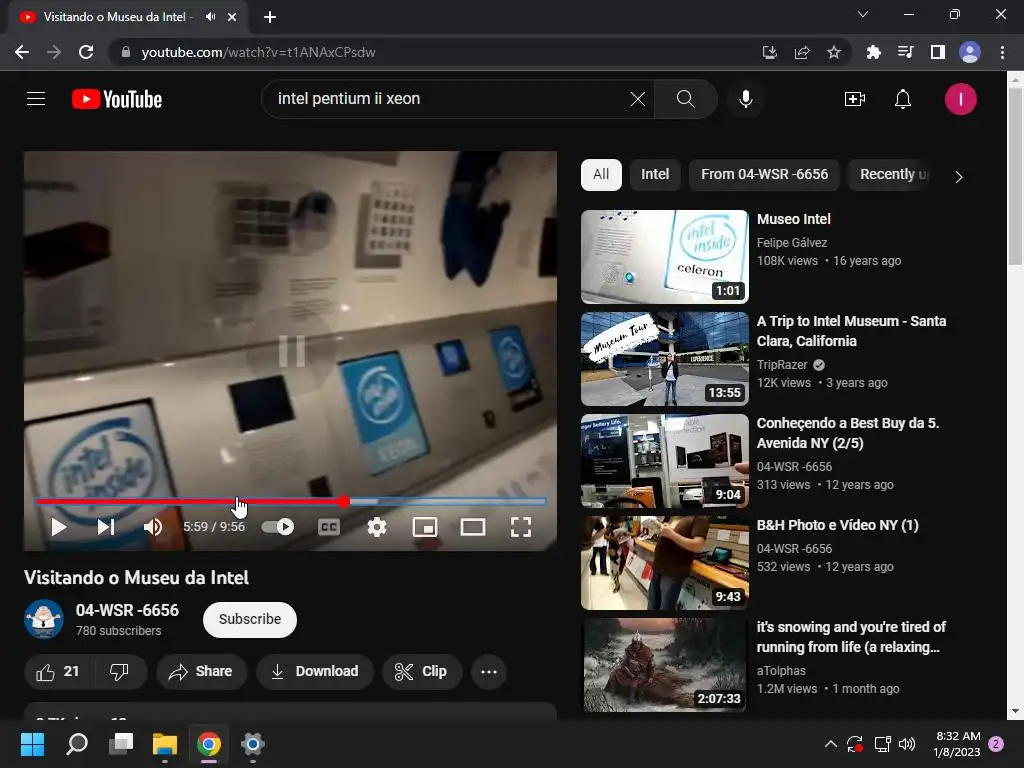The image size is (1024, 768).
Task: Enter full screen mode
Action: pos(520,527)
